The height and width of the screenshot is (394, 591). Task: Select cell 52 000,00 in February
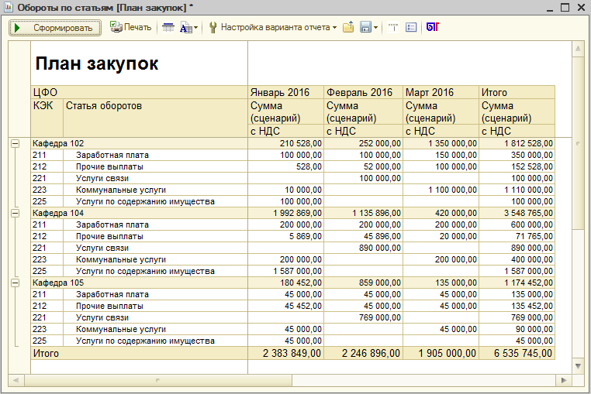363,167
